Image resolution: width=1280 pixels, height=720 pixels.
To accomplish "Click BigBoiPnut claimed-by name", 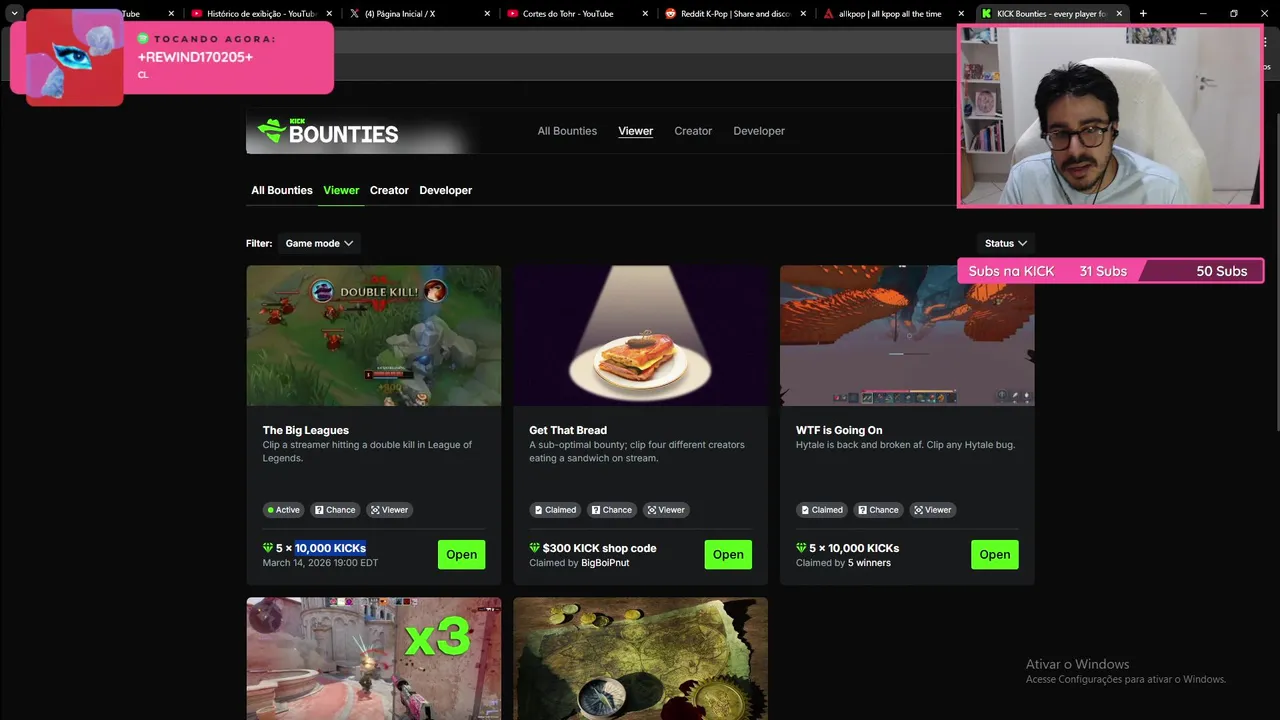I will coord(605,563).
